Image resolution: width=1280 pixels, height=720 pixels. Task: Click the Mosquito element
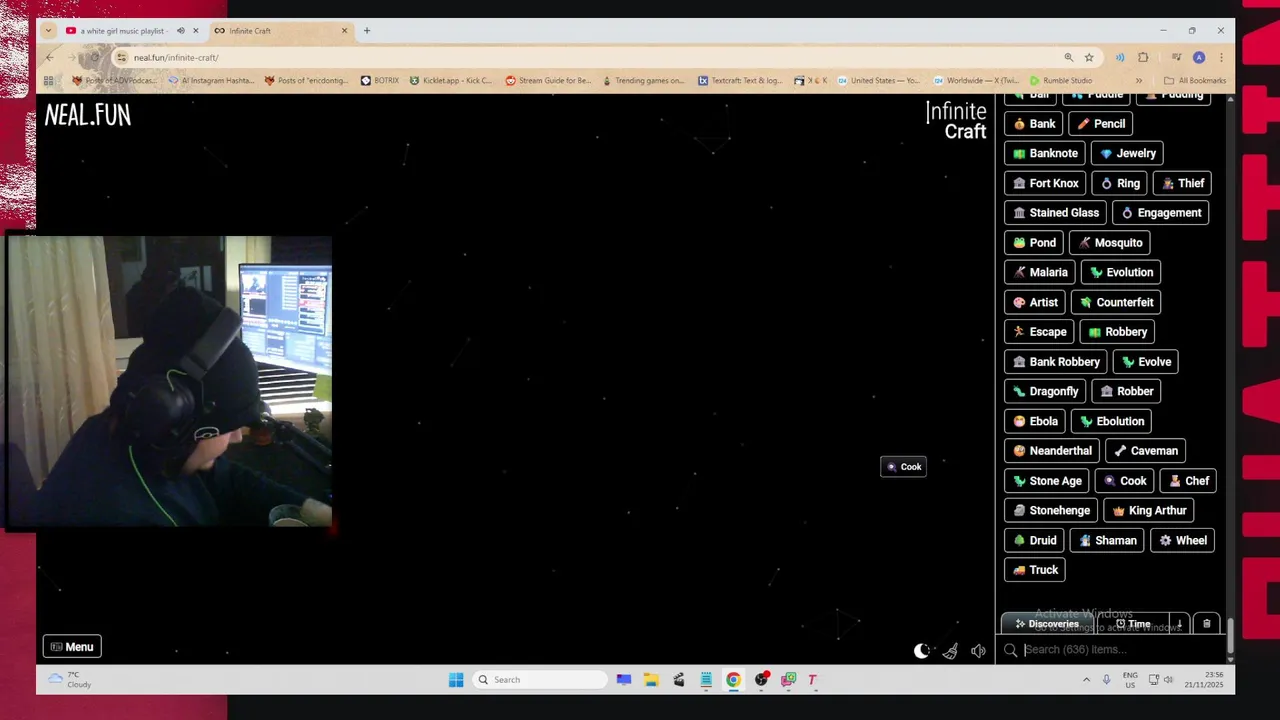(1110, 243)
